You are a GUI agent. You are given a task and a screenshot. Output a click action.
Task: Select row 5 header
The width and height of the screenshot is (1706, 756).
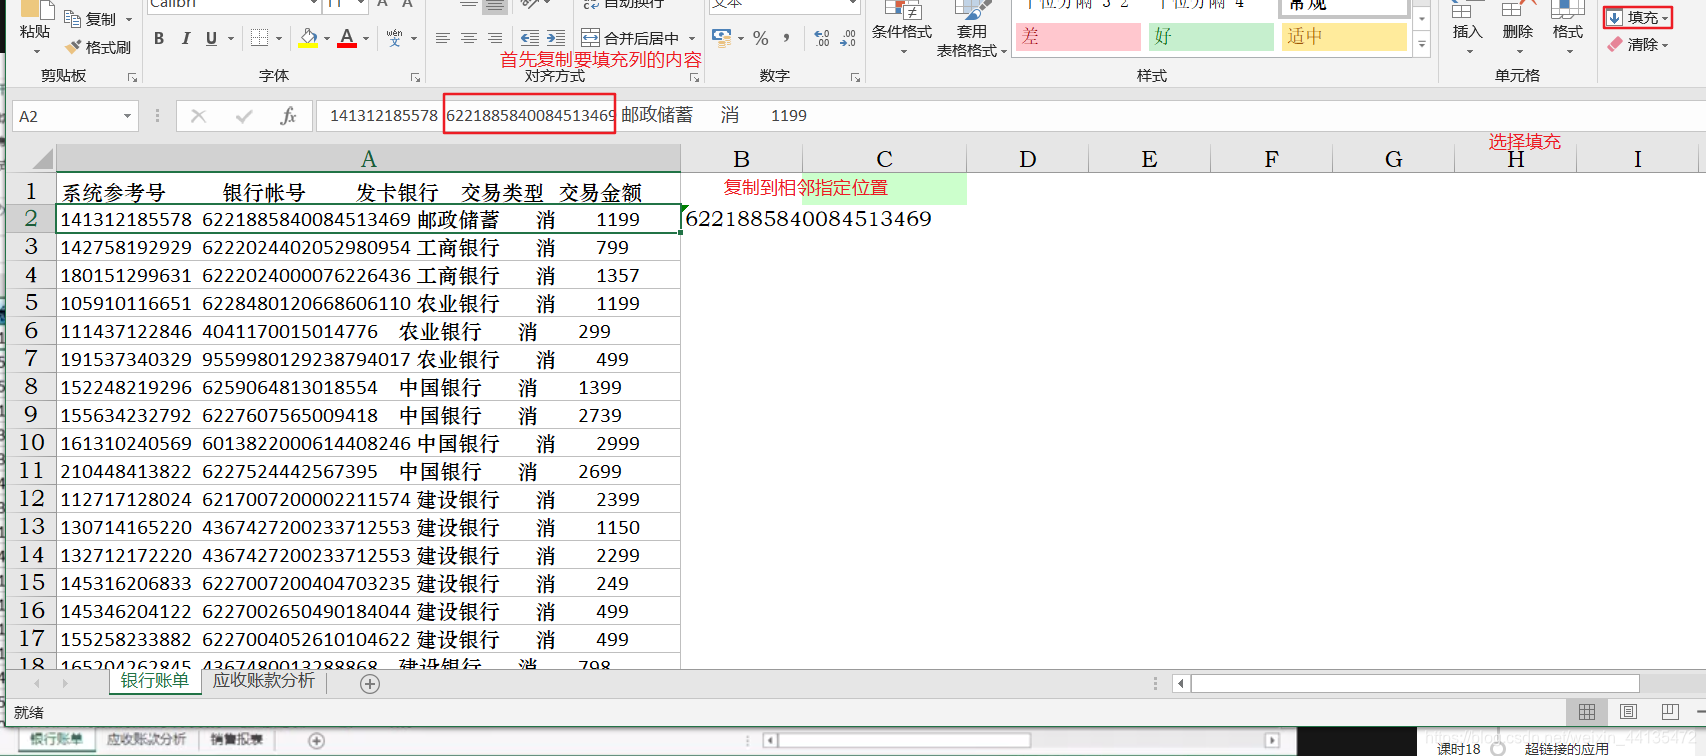click(x=31, y=302)
